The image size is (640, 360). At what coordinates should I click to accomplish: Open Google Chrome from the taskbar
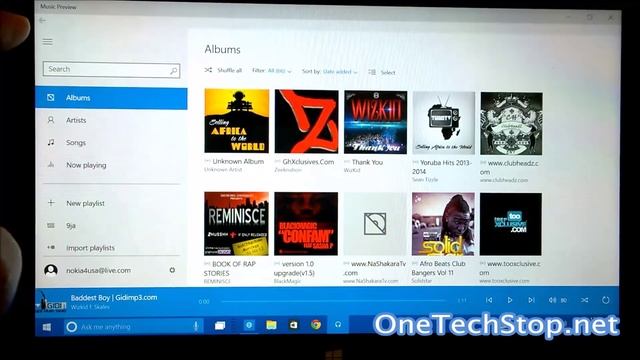click(x=316, y=324)
